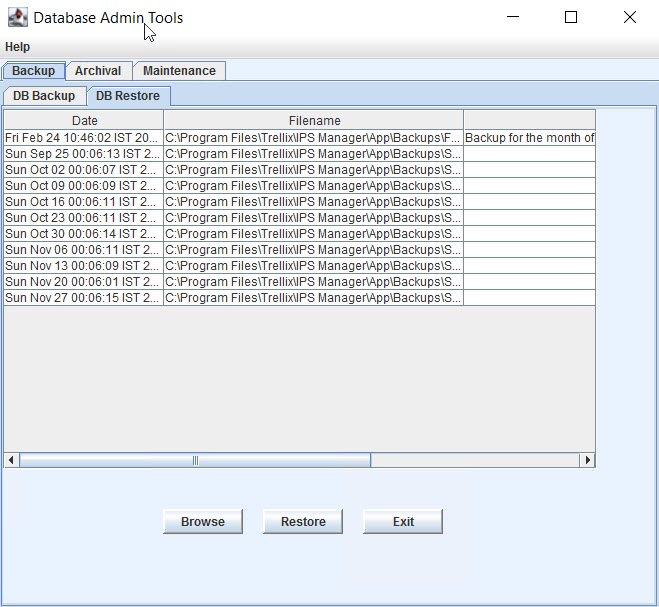659x607 pixels.
Task: Click the horizontal scrollbar thumb
Action: [195, 460]
